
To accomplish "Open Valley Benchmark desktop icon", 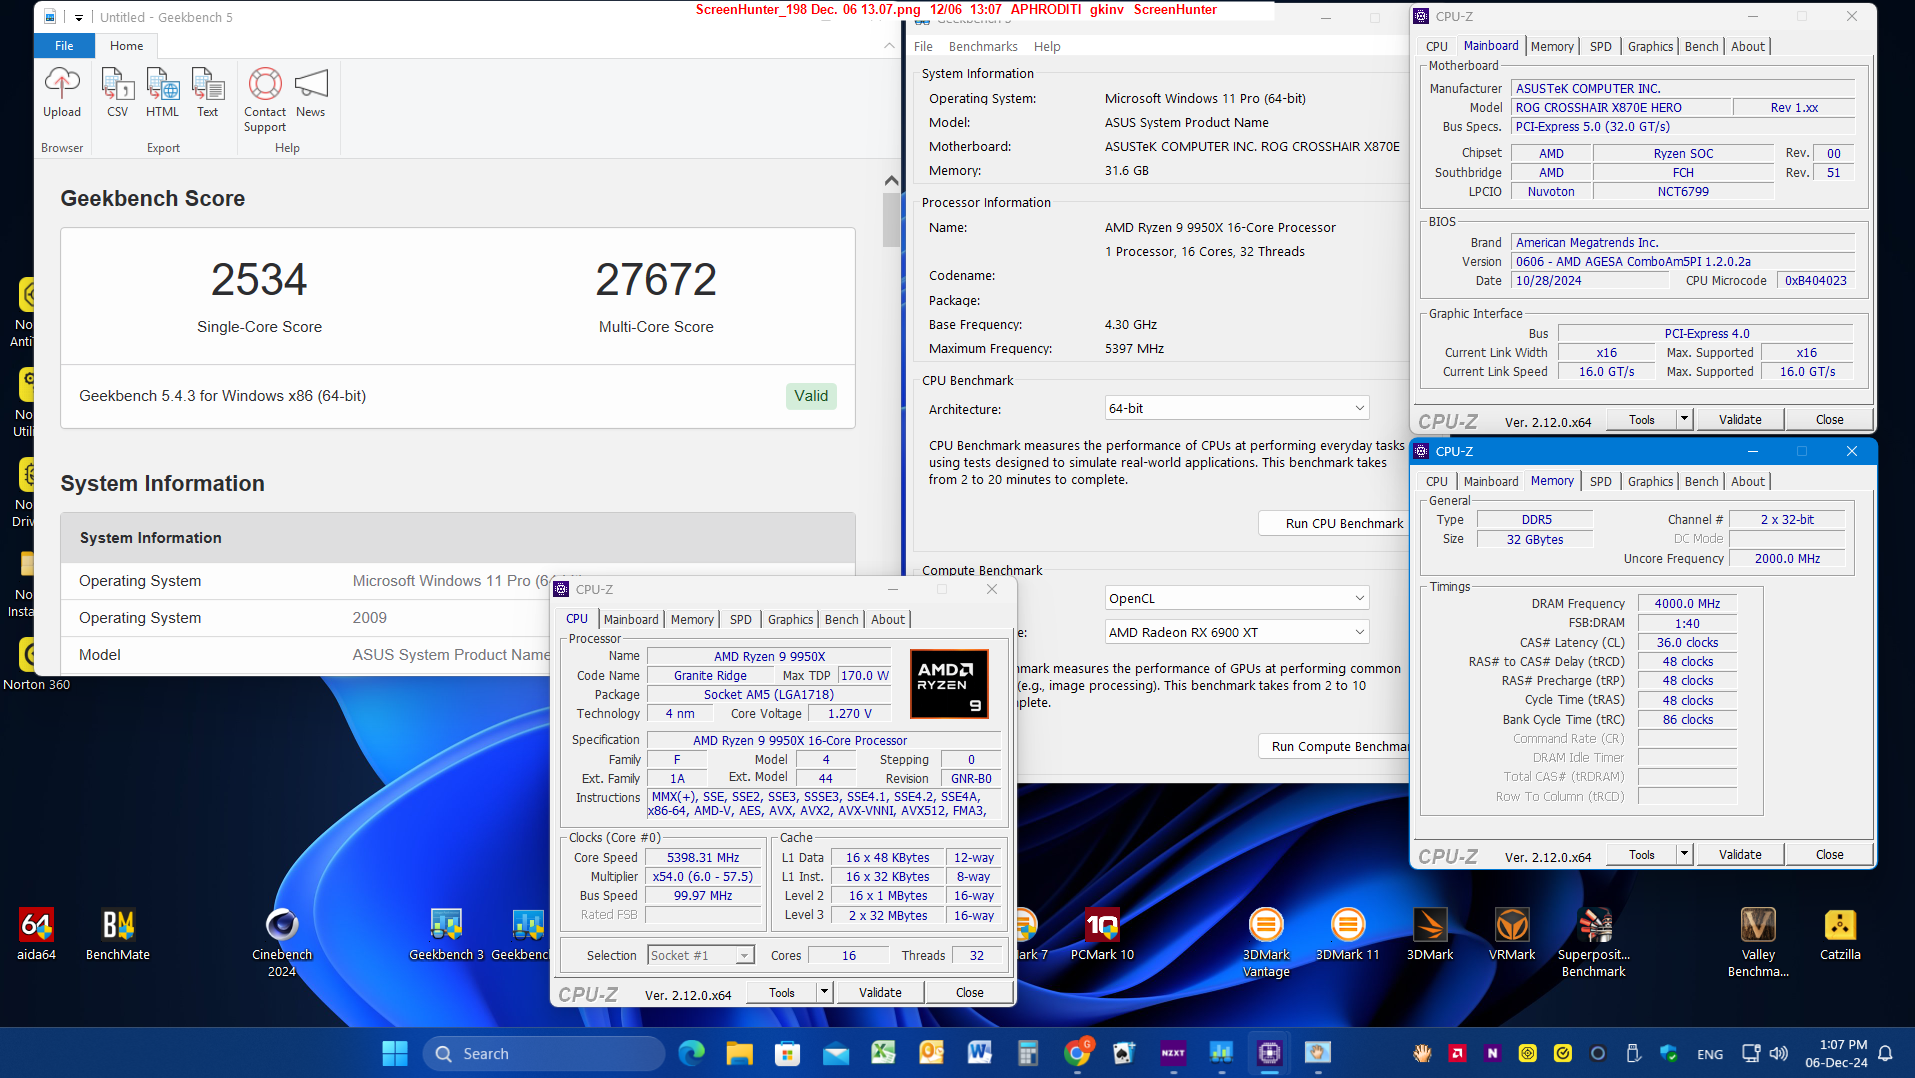I will [1758, 942].
